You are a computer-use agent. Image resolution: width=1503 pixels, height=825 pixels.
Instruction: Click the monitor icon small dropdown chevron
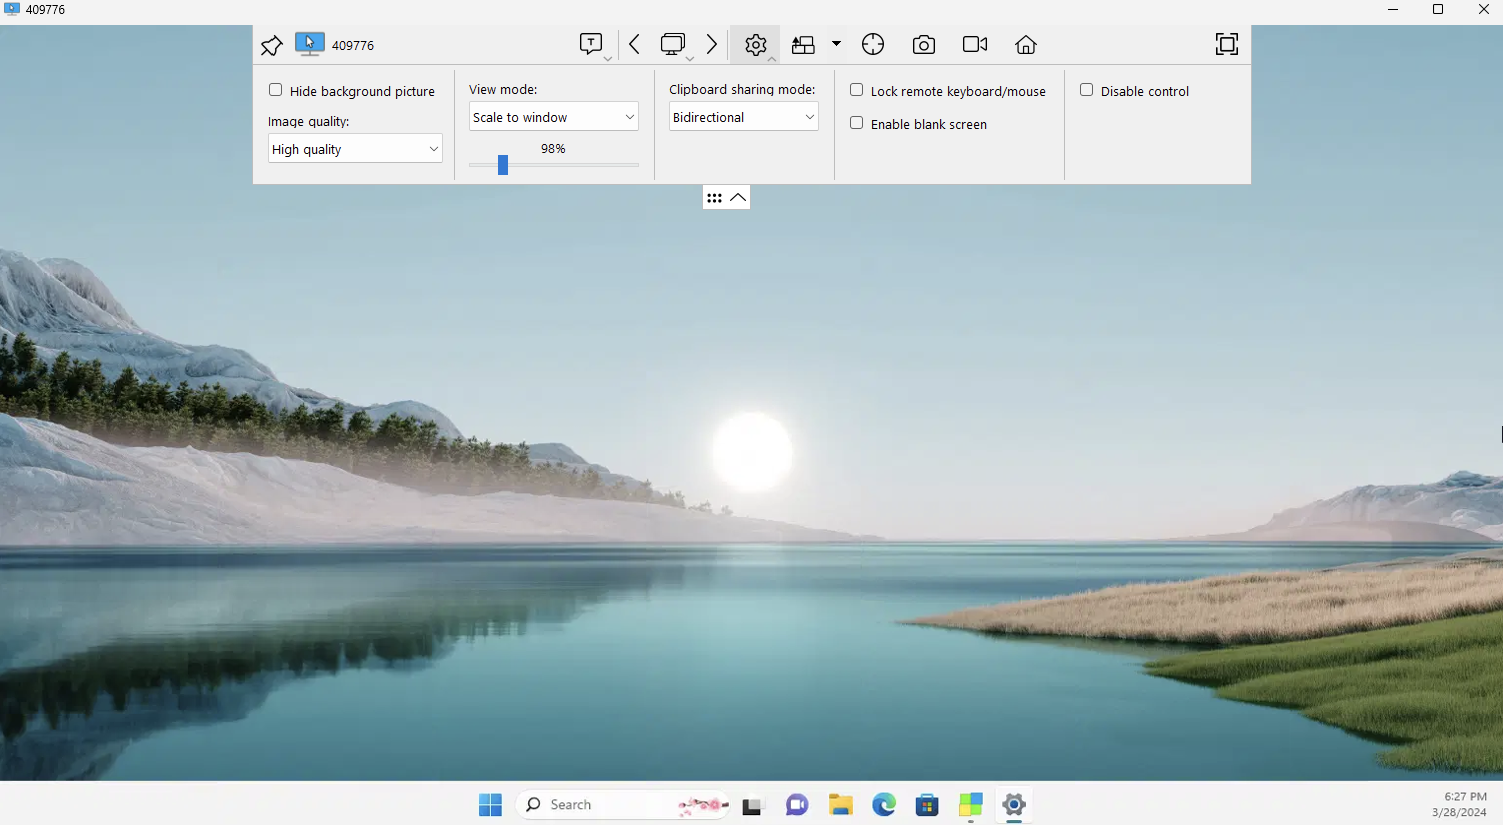click(x=689, y=59)
